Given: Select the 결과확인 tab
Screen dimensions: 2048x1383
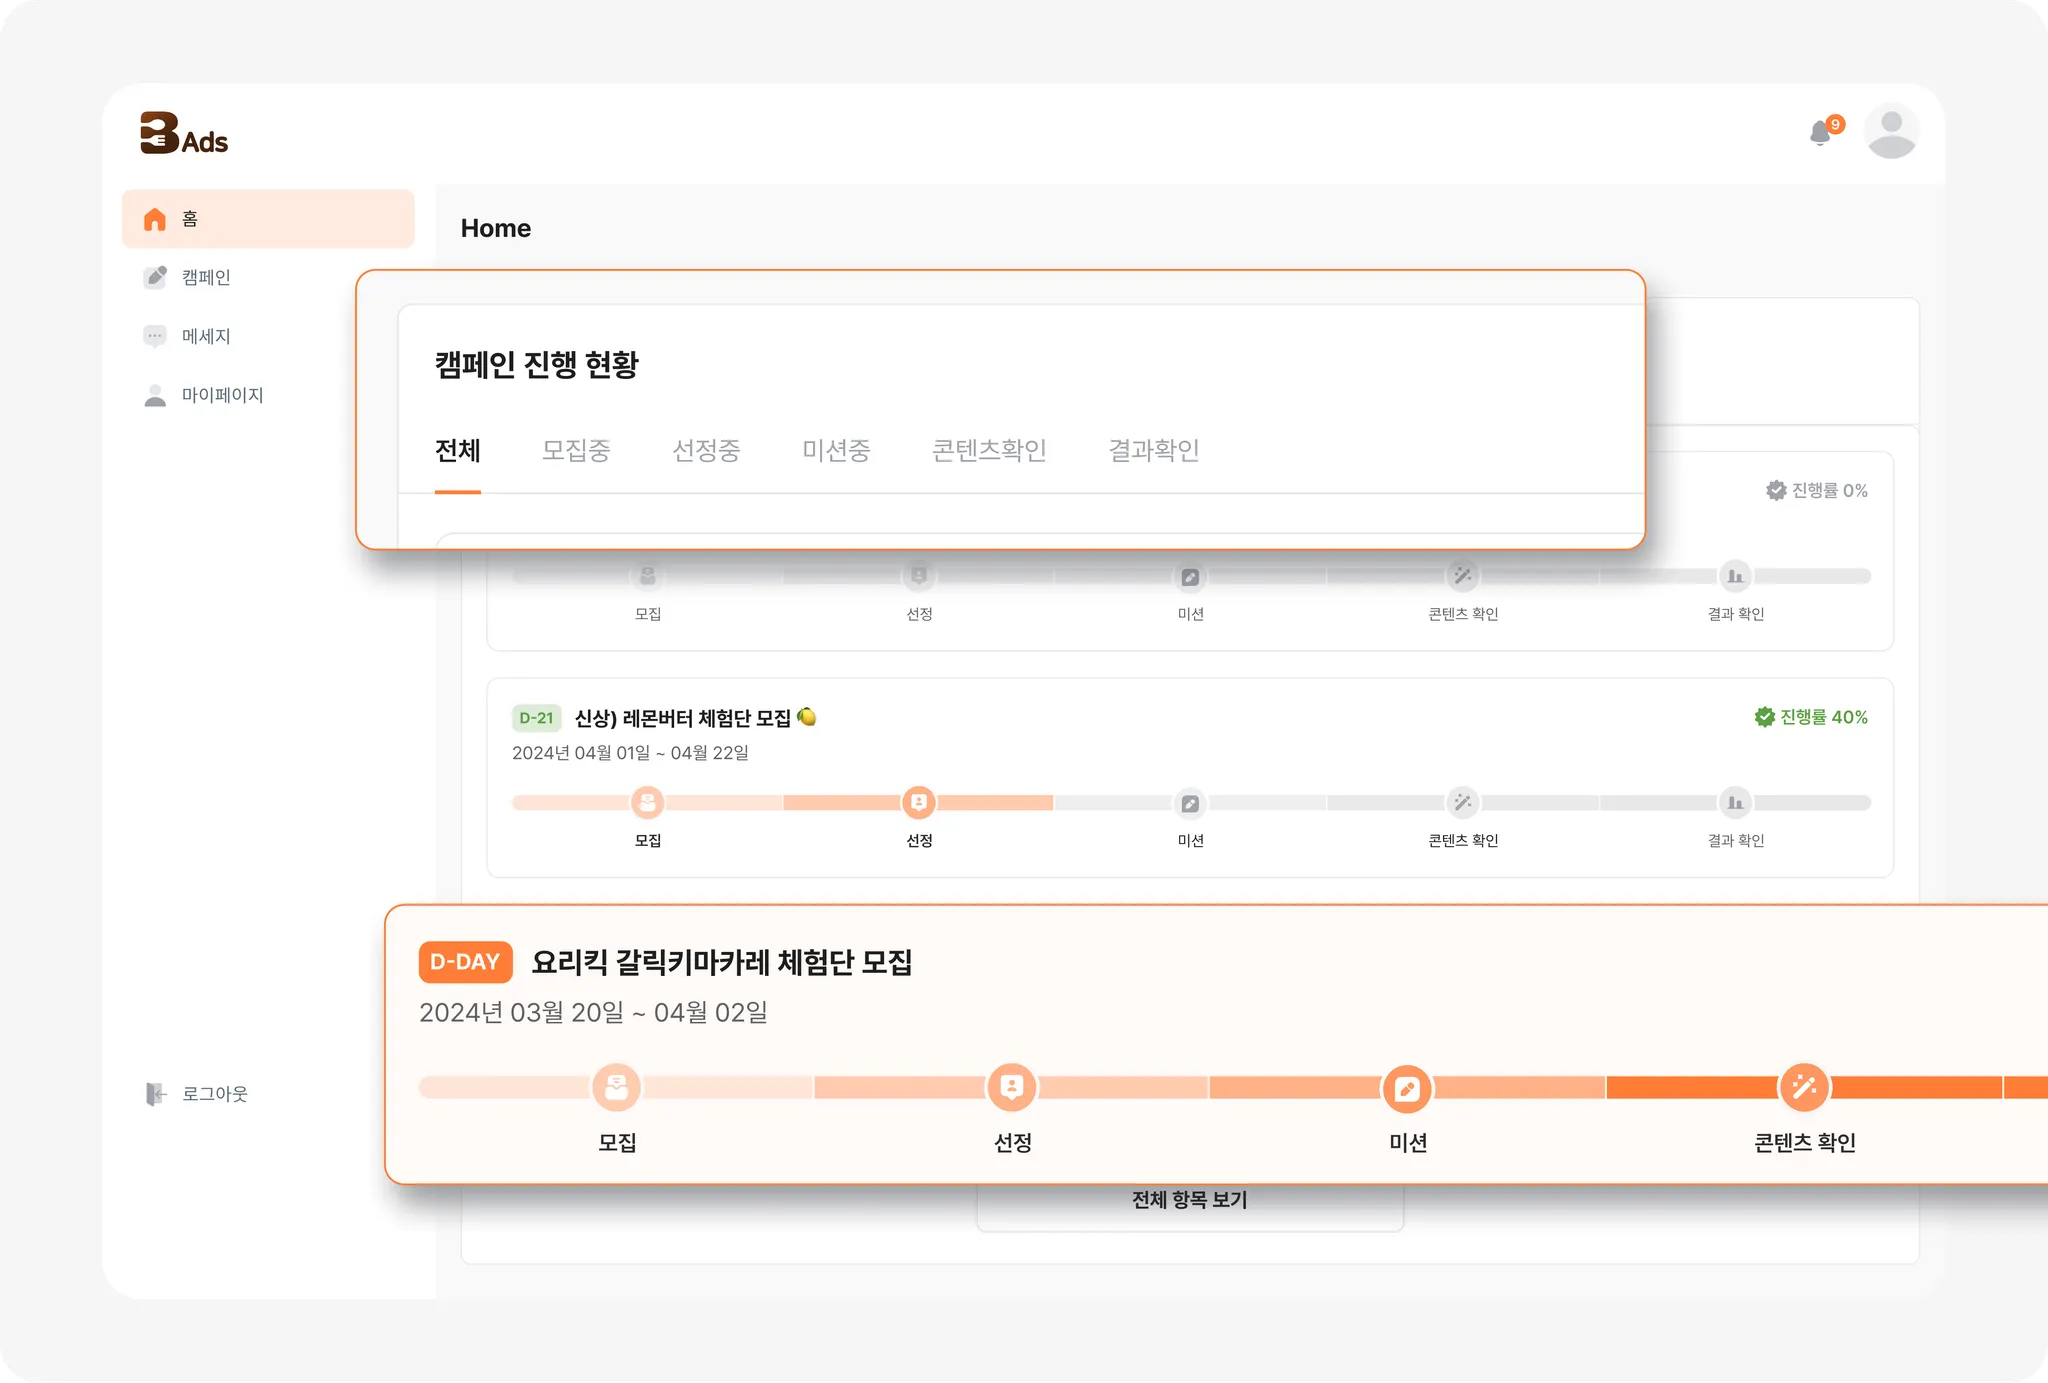Looking at the screenshot, I should [1153, 451].
